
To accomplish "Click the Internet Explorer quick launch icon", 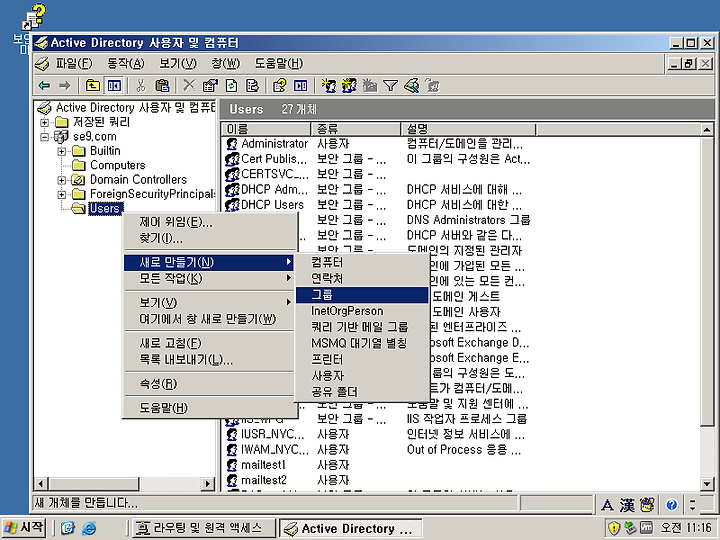I will pos(89,528).
